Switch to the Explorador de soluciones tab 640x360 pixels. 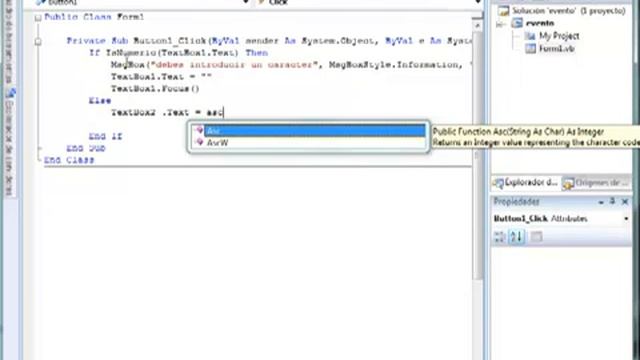(526, 183)
